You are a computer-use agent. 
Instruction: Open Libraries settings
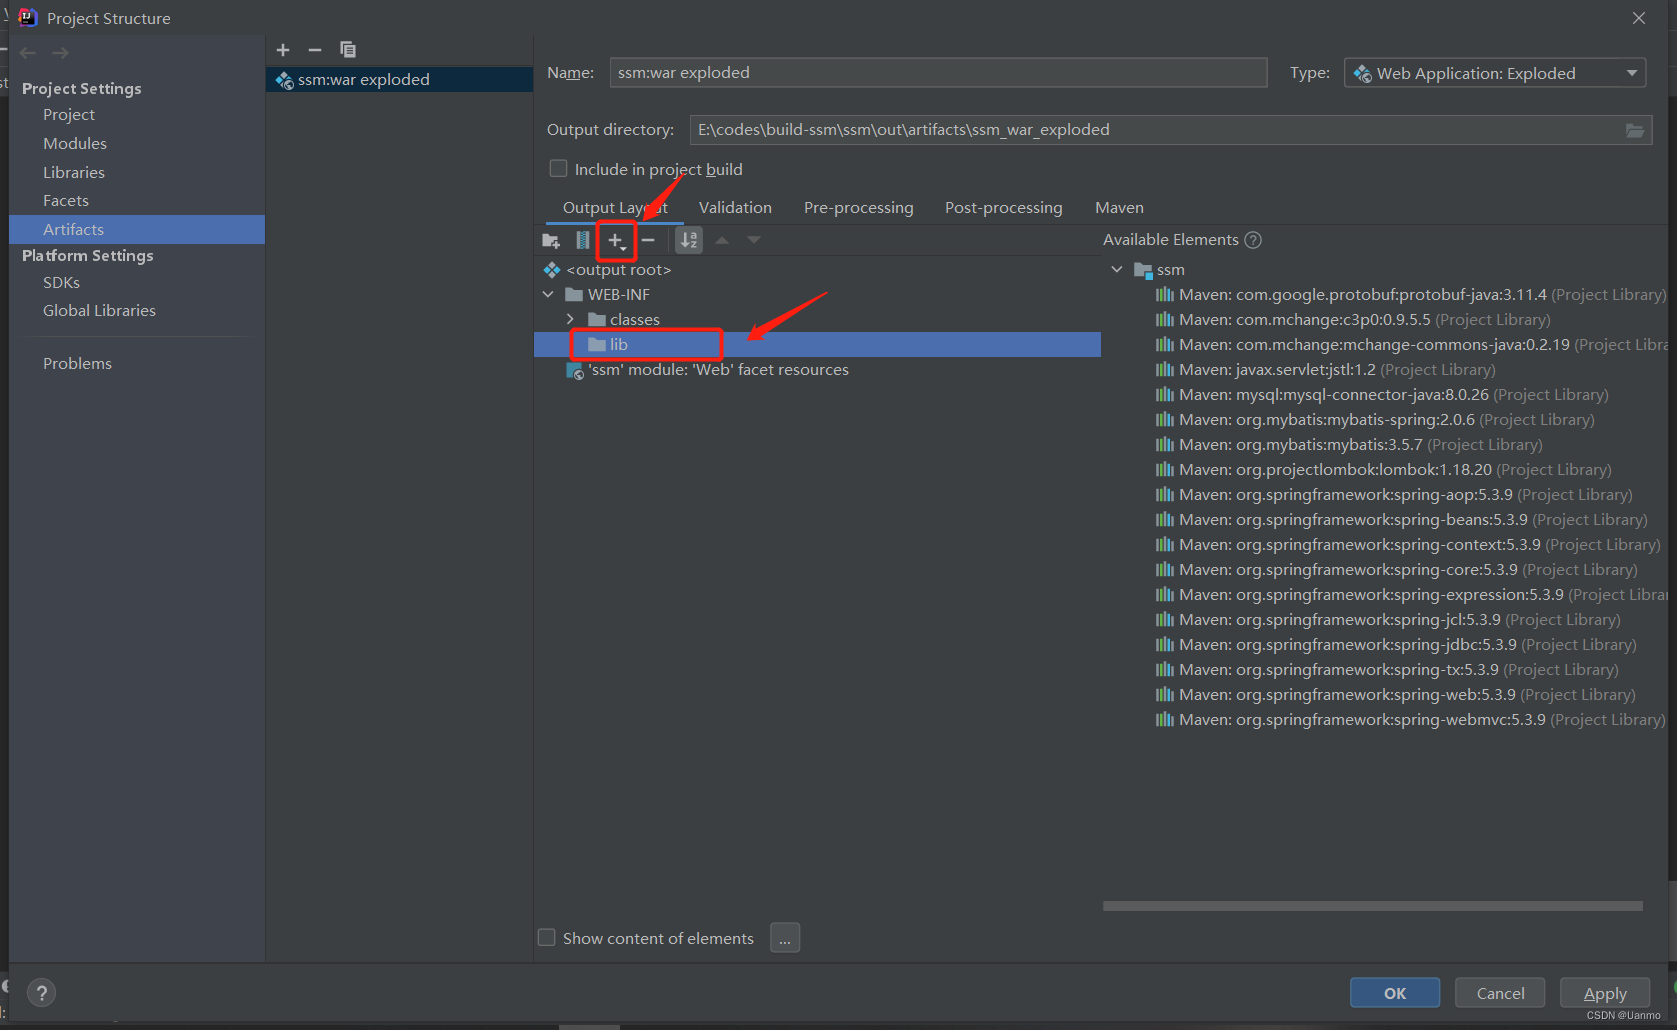point(74,173)
